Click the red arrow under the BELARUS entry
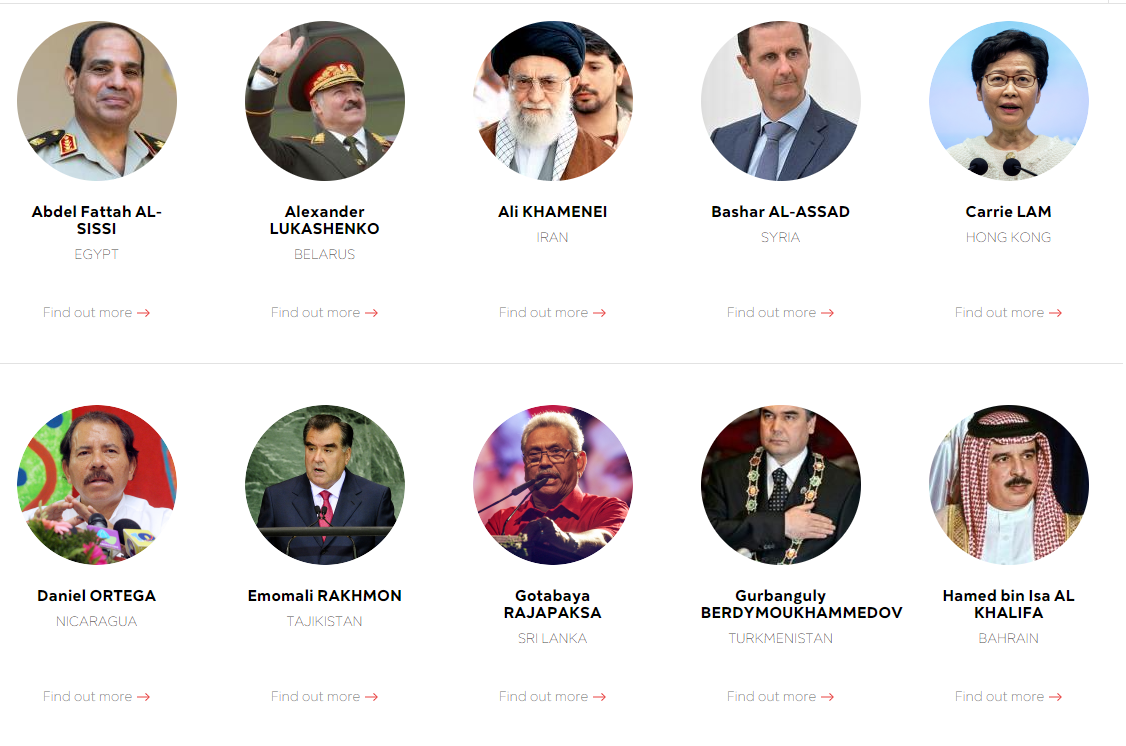 pos(371,313)
